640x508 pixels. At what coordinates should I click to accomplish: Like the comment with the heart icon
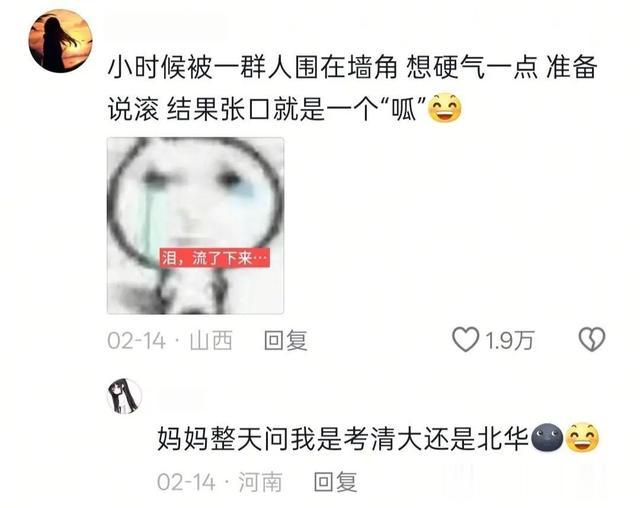pyautogui.click(x=465, y=339)
